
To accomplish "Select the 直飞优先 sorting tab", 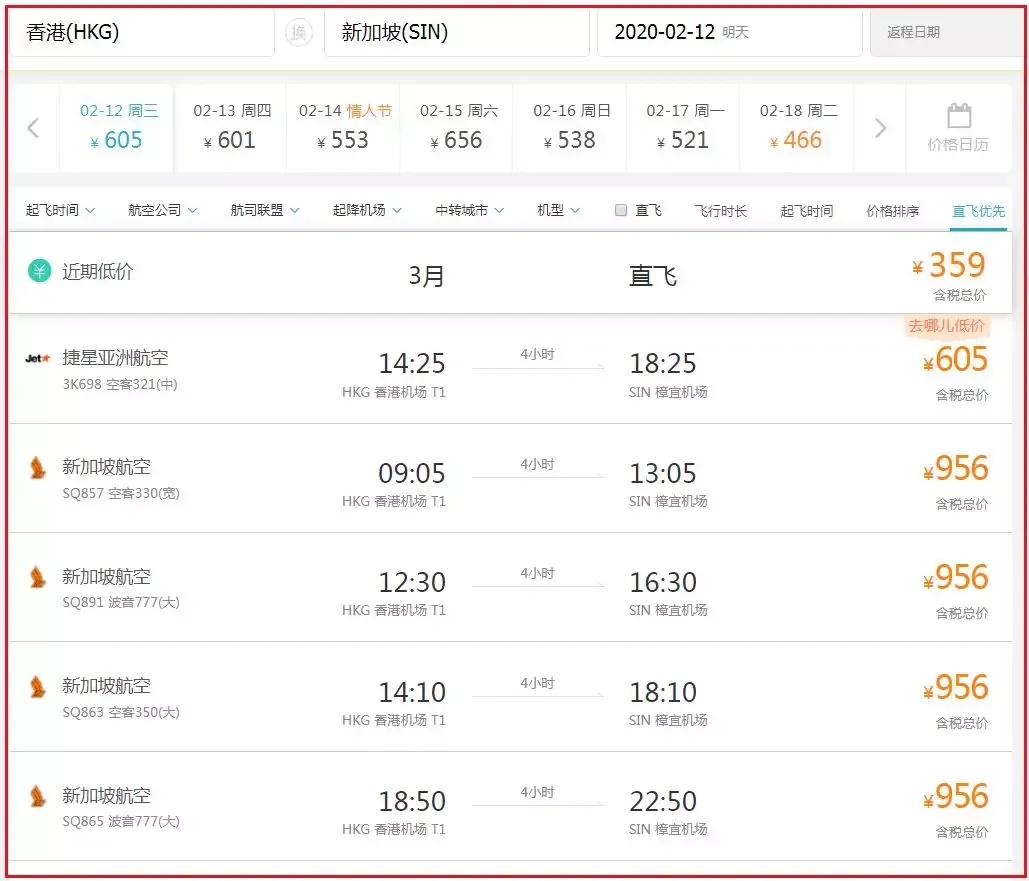I will click(x=978, y=211).
